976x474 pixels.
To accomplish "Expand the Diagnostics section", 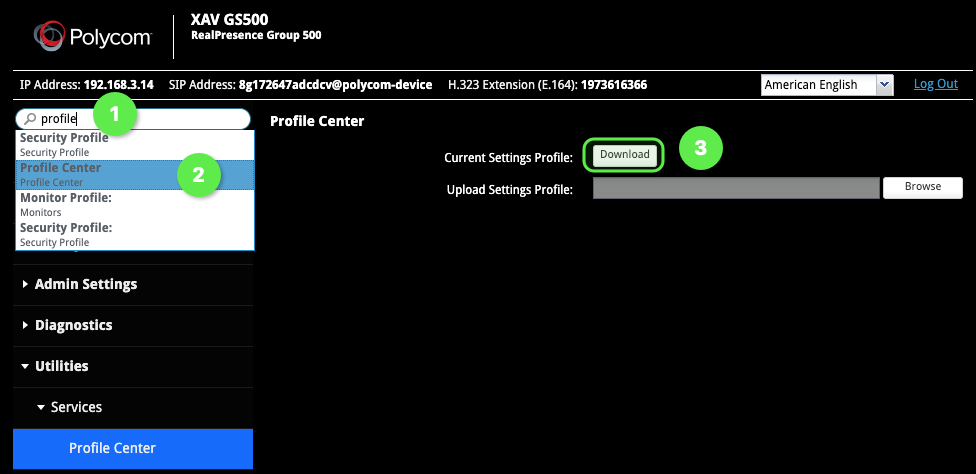I will point(133,325).
